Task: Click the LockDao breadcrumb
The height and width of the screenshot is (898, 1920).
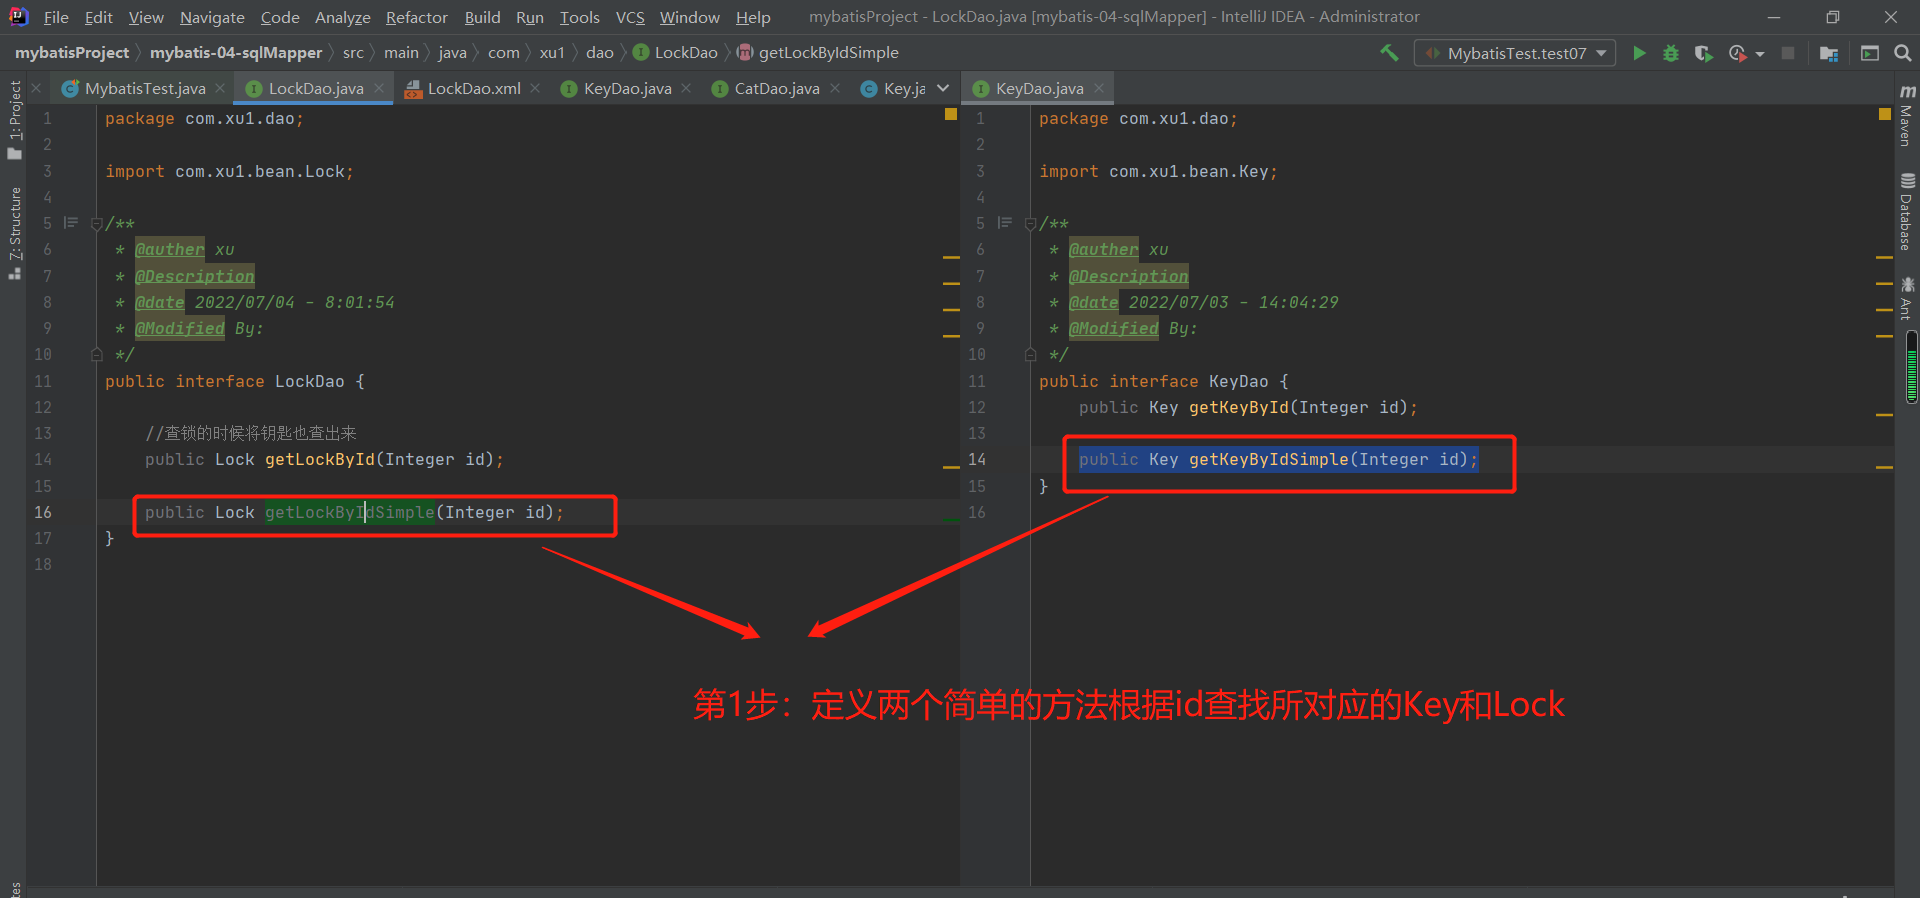Action: (675, 53)
